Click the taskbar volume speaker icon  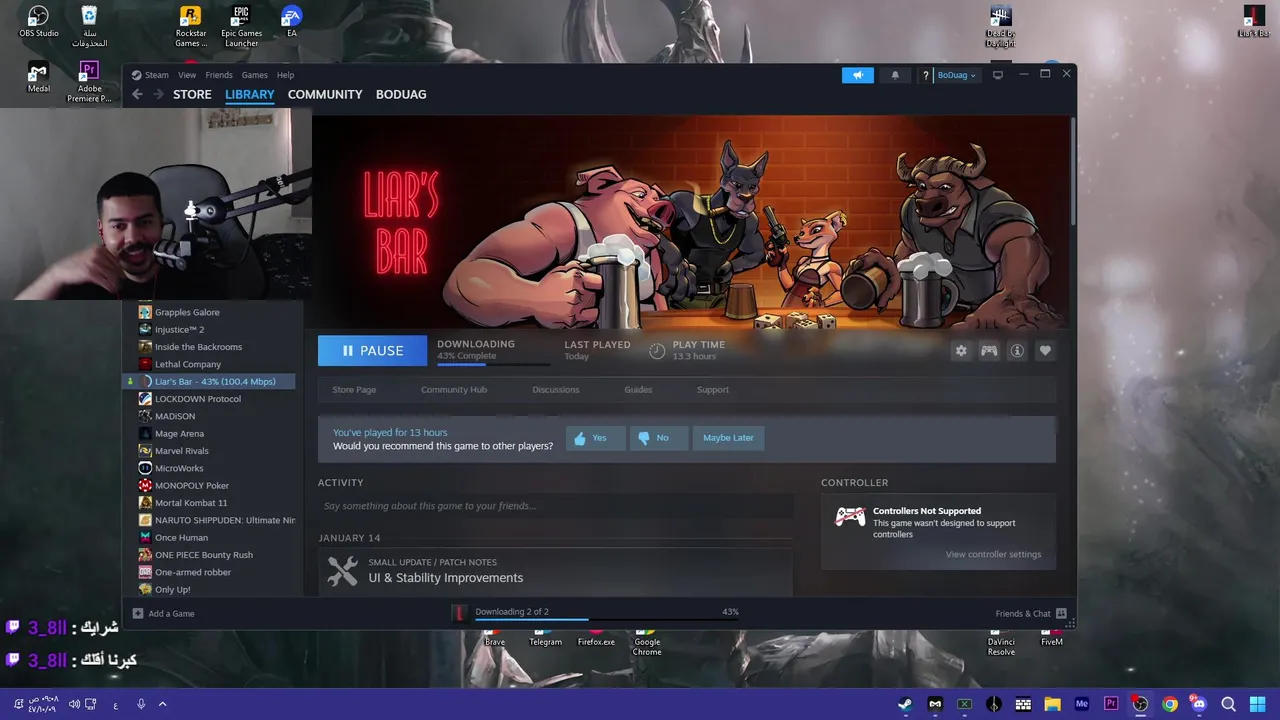click(74, 704)
